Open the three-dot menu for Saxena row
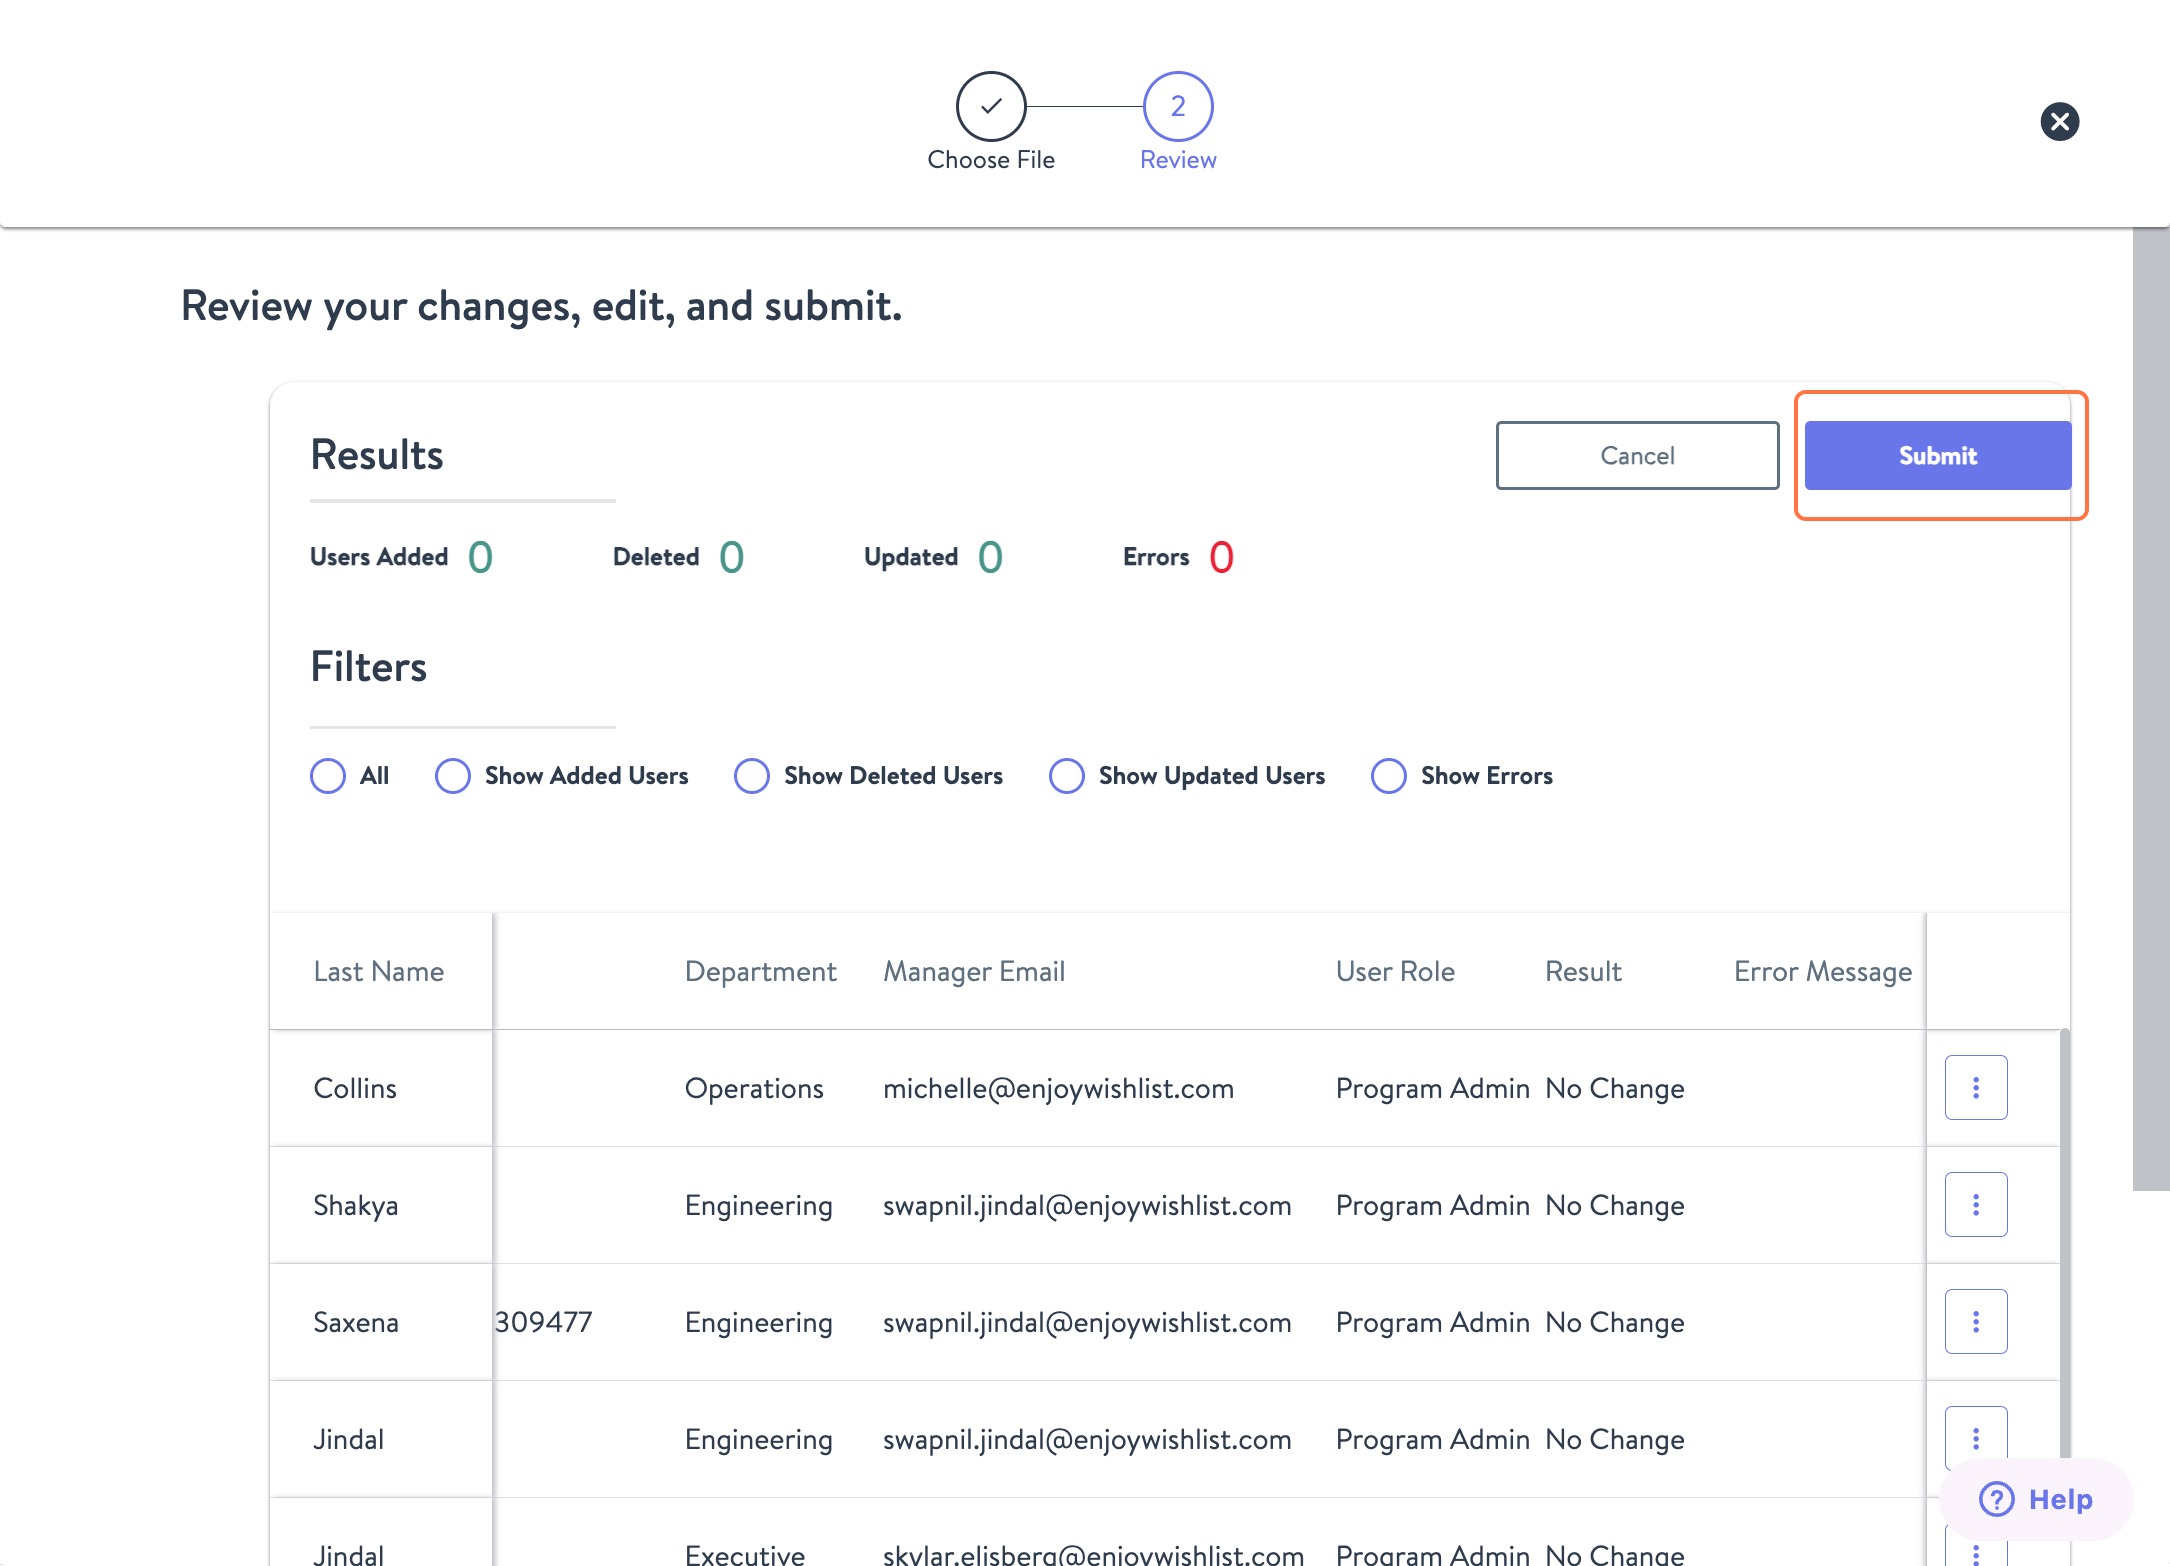 (1975, 1321)
